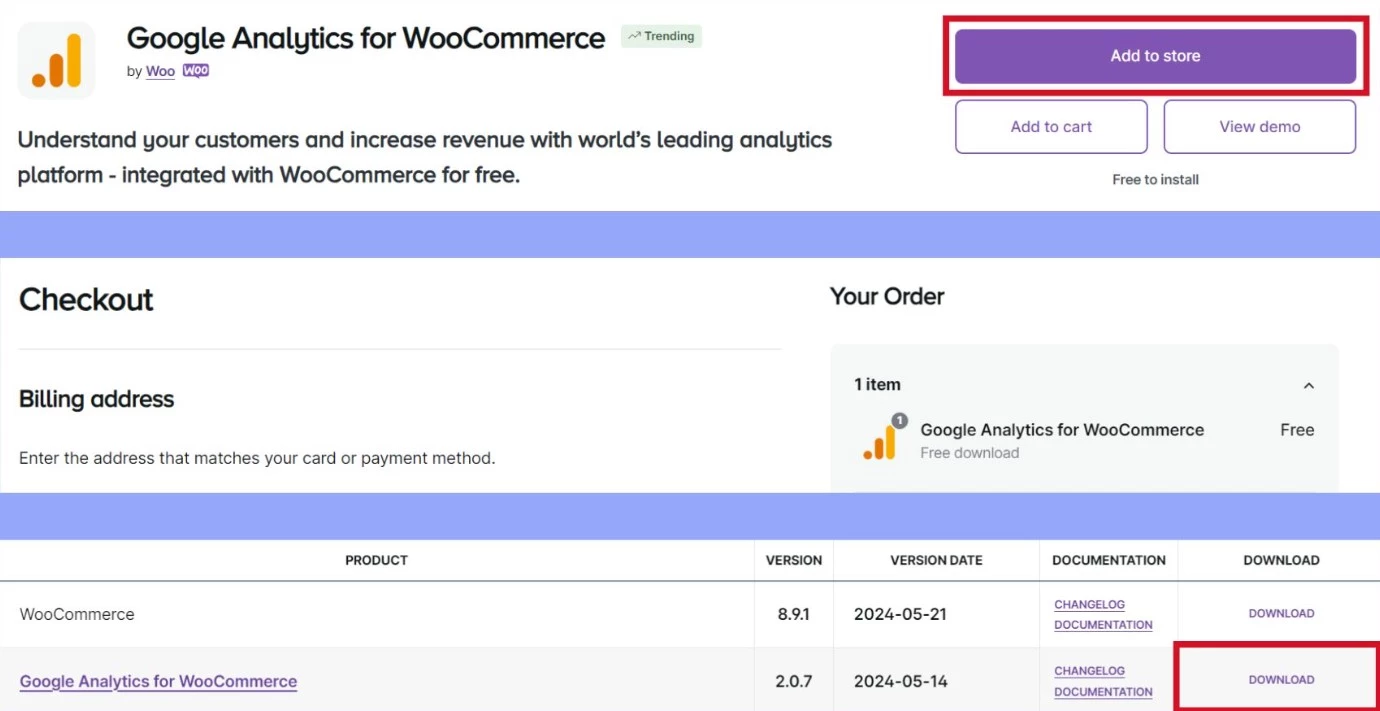Click the VERSION column header
Screen dimensions: 1380x711
pos(794,560)
